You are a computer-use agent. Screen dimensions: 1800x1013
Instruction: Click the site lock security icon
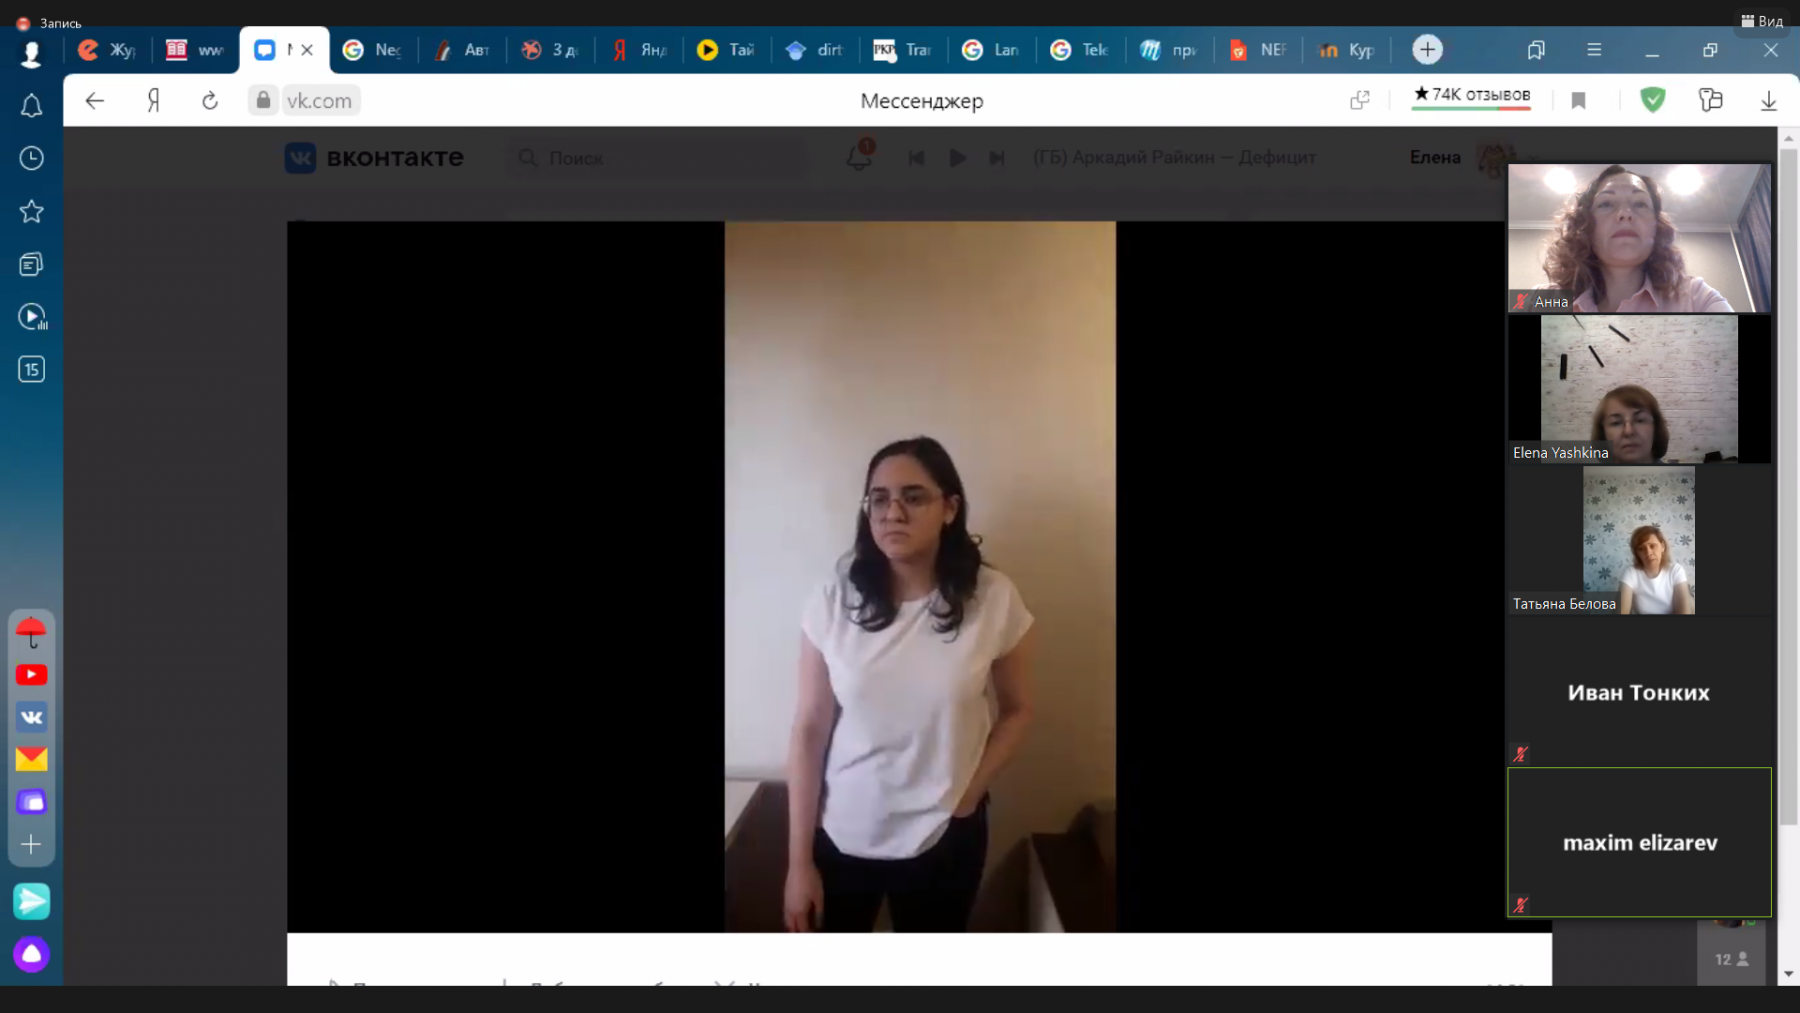[x=263, y=100]
